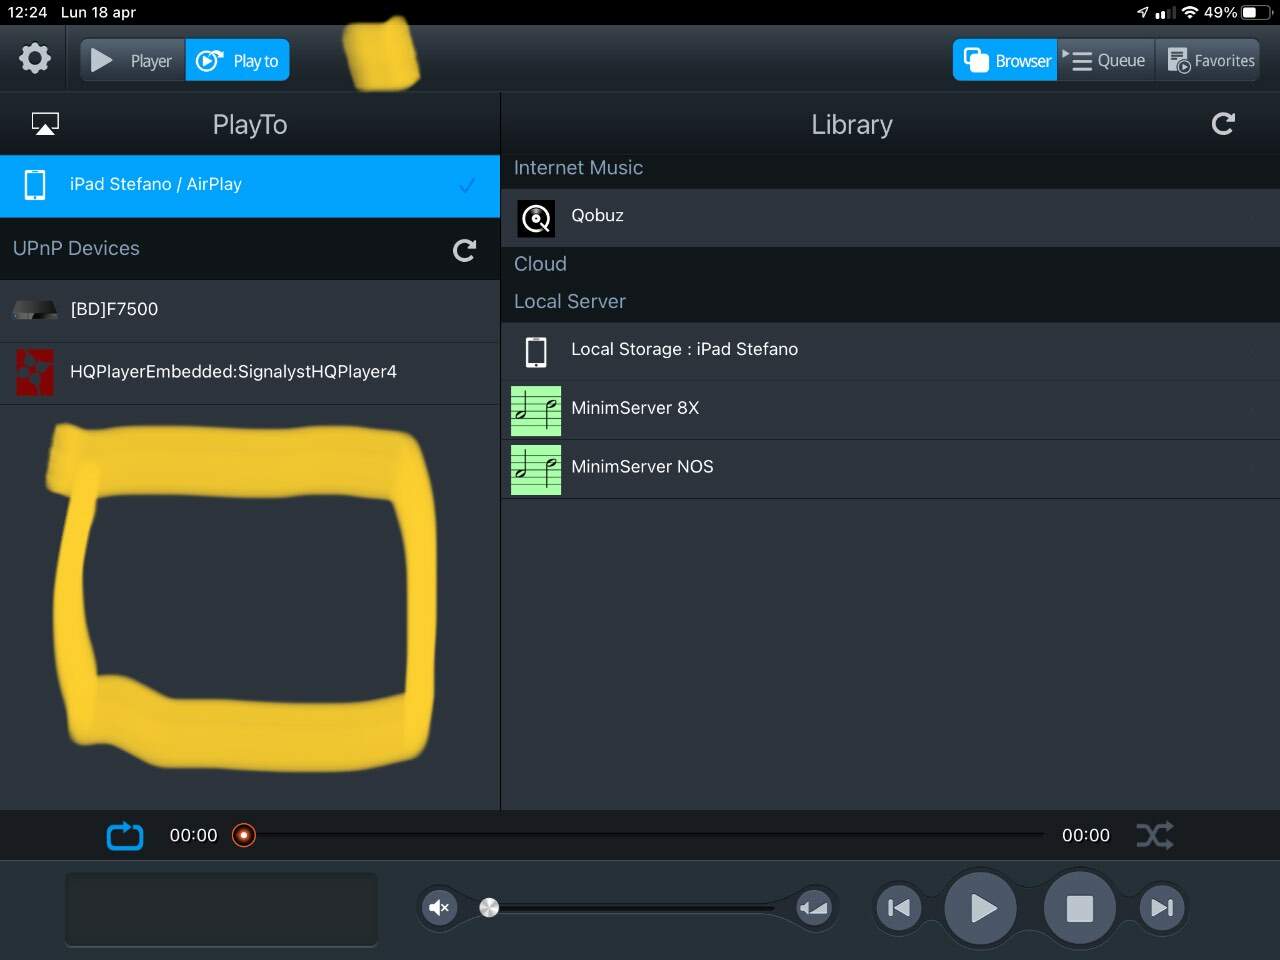Skip to next track

(1162, 908)
